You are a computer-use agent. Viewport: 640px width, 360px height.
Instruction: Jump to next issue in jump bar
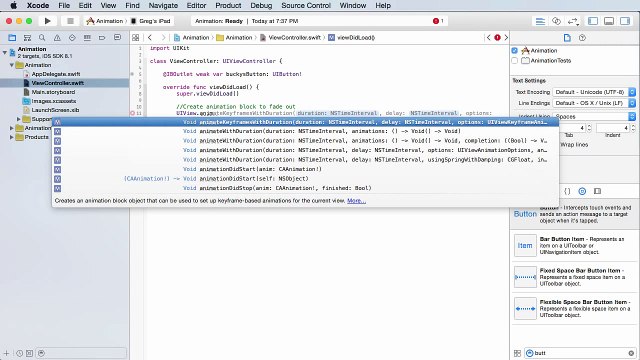point(506,38)
